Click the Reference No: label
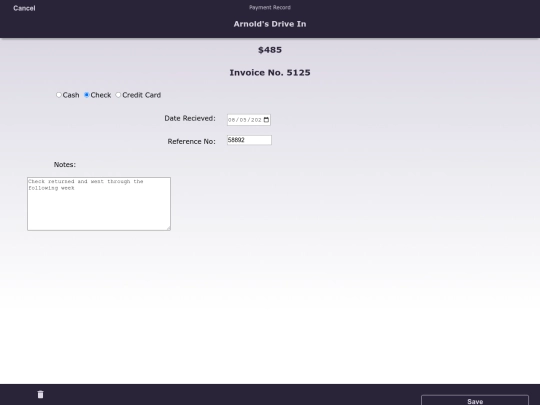This screenshot has height=405, width=540. tap(191, 142)
